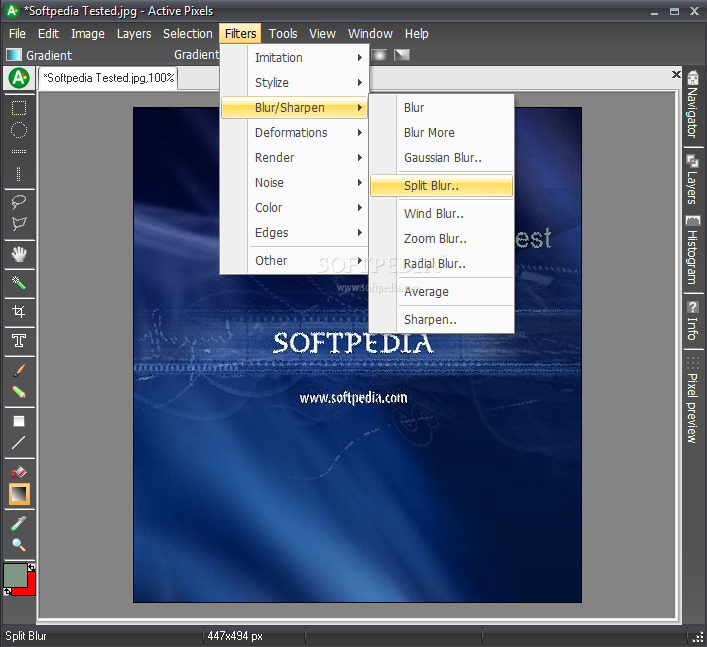Open the Layers menu in menu bar
Viewport: 707px width, 647px height.
pyautogui.click(x=134, y=34)
